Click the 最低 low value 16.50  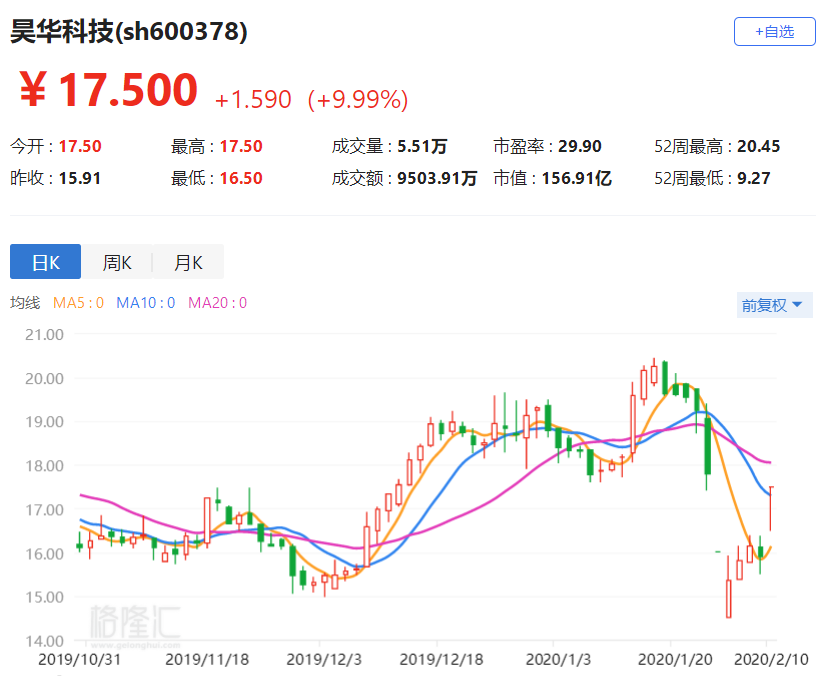[x=241, y=178]
